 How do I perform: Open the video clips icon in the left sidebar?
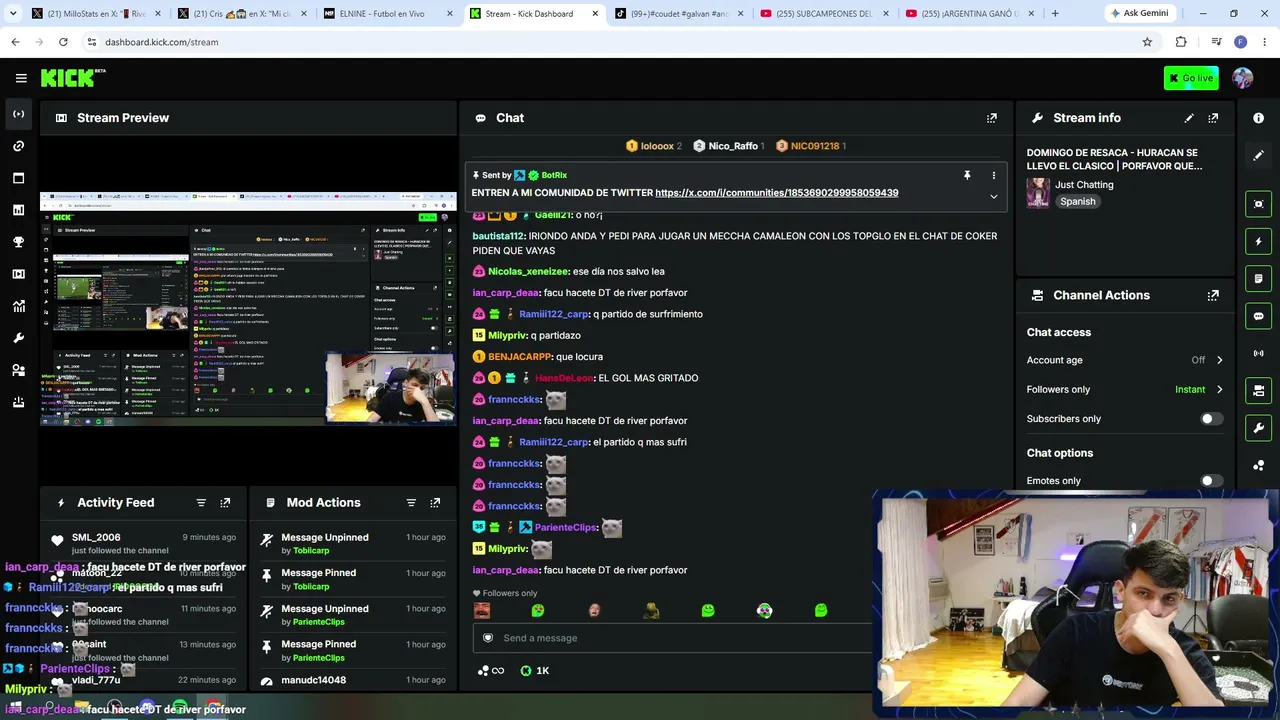(18, 274)
